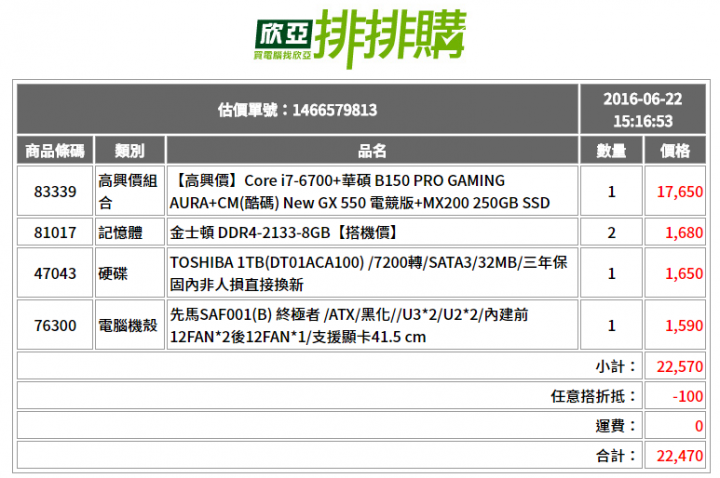Viewport: 720px width, 478px height.
Task: Click 金士頓 DDR4-2133-8GB product name
Action: click(285, 232)
